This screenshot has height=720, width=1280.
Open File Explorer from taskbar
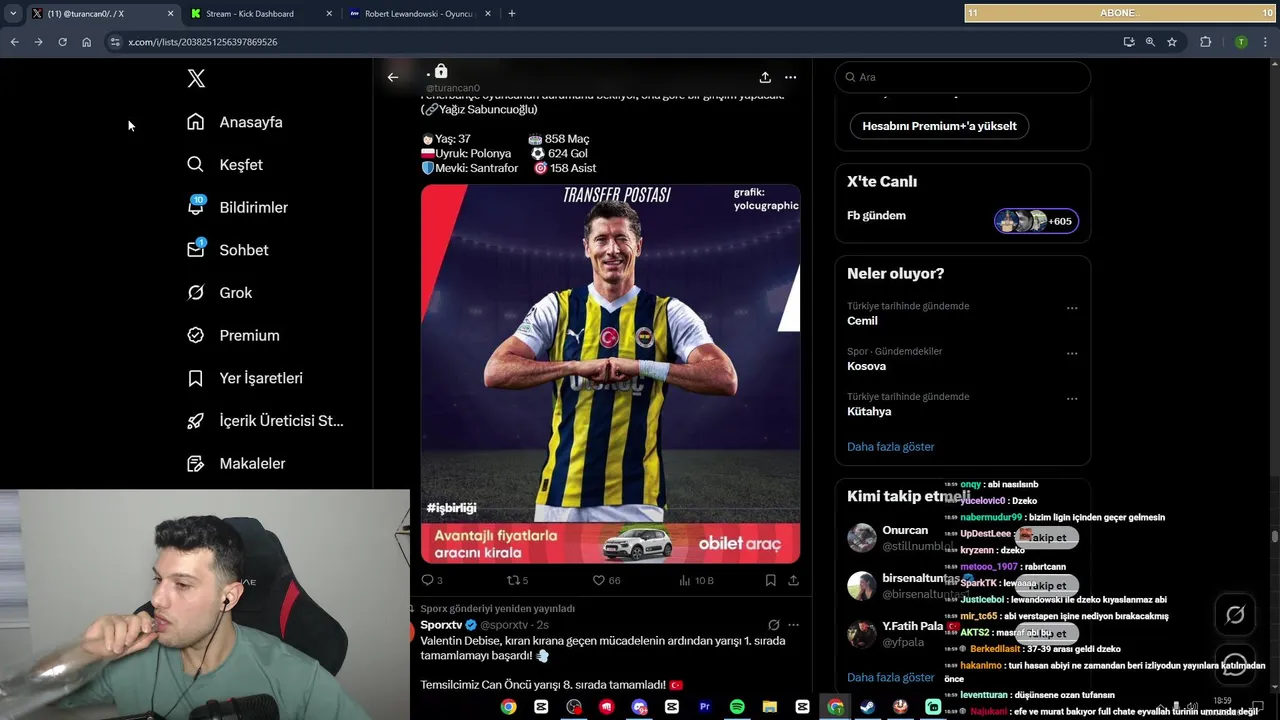click(770, 707)
